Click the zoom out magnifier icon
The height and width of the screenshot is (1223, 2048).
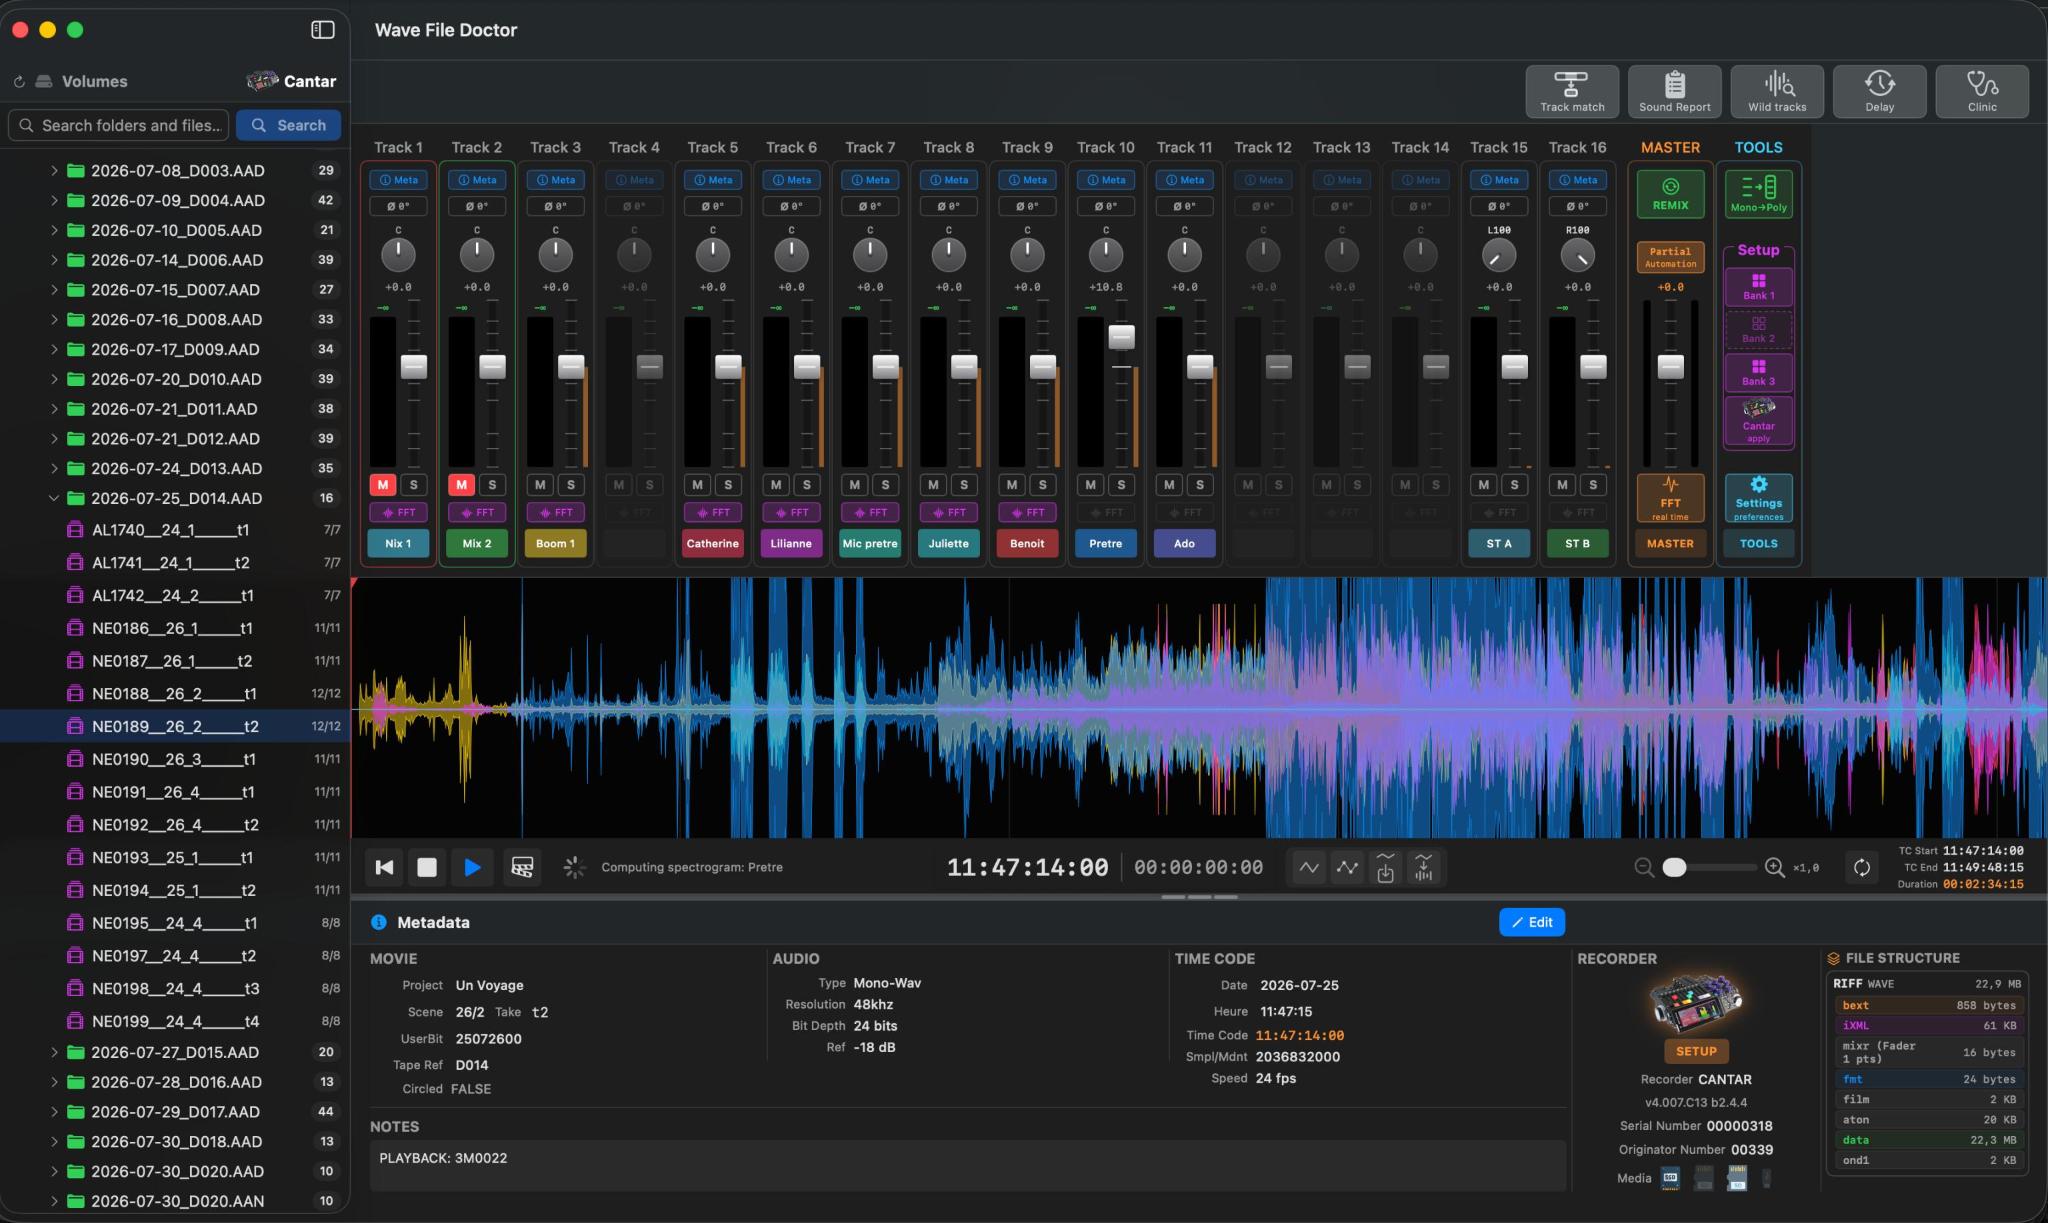[1643, 867]
